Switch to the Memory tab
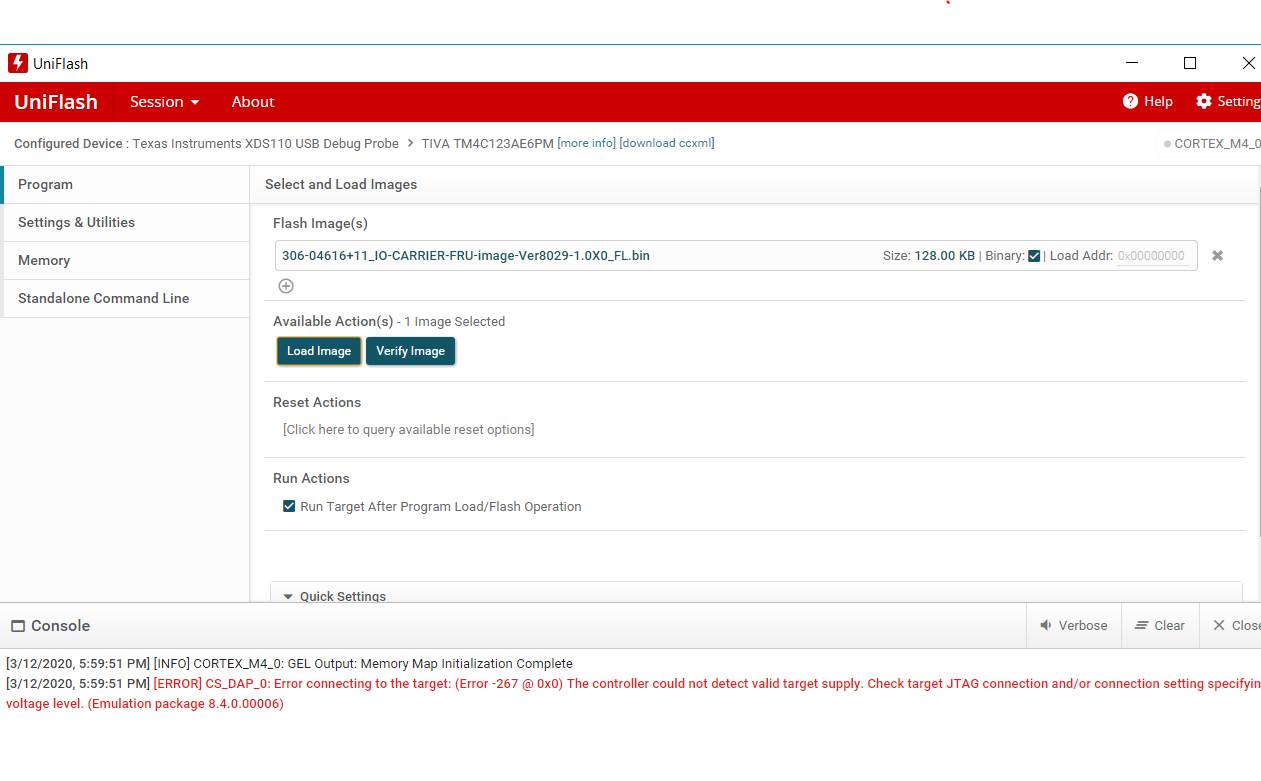Screen dimensions: 1261x781 125,260
